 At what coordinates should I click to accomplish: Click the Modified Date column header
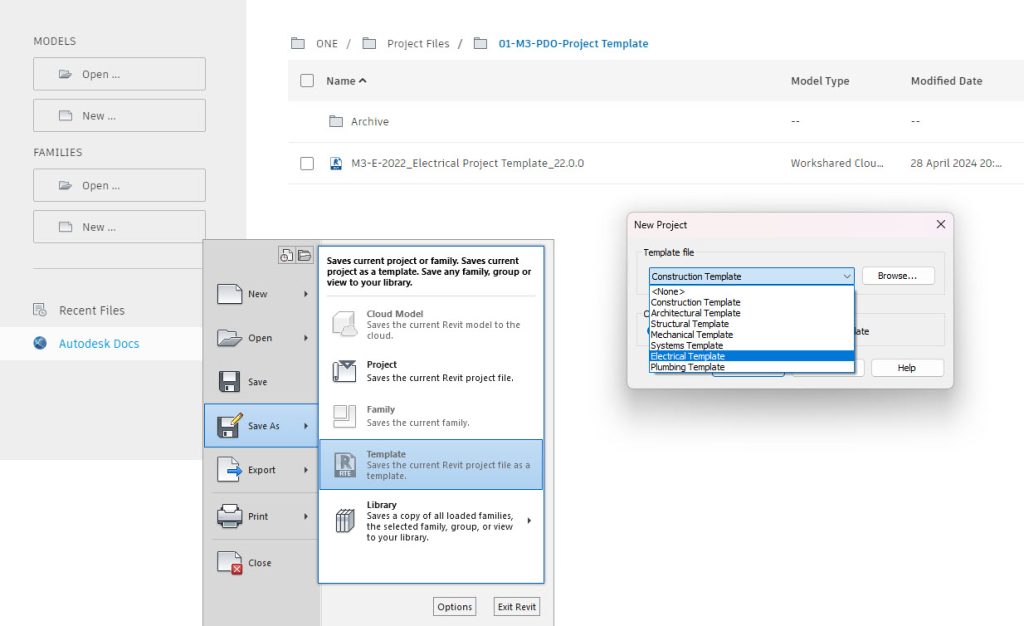(x=946, y=81)
